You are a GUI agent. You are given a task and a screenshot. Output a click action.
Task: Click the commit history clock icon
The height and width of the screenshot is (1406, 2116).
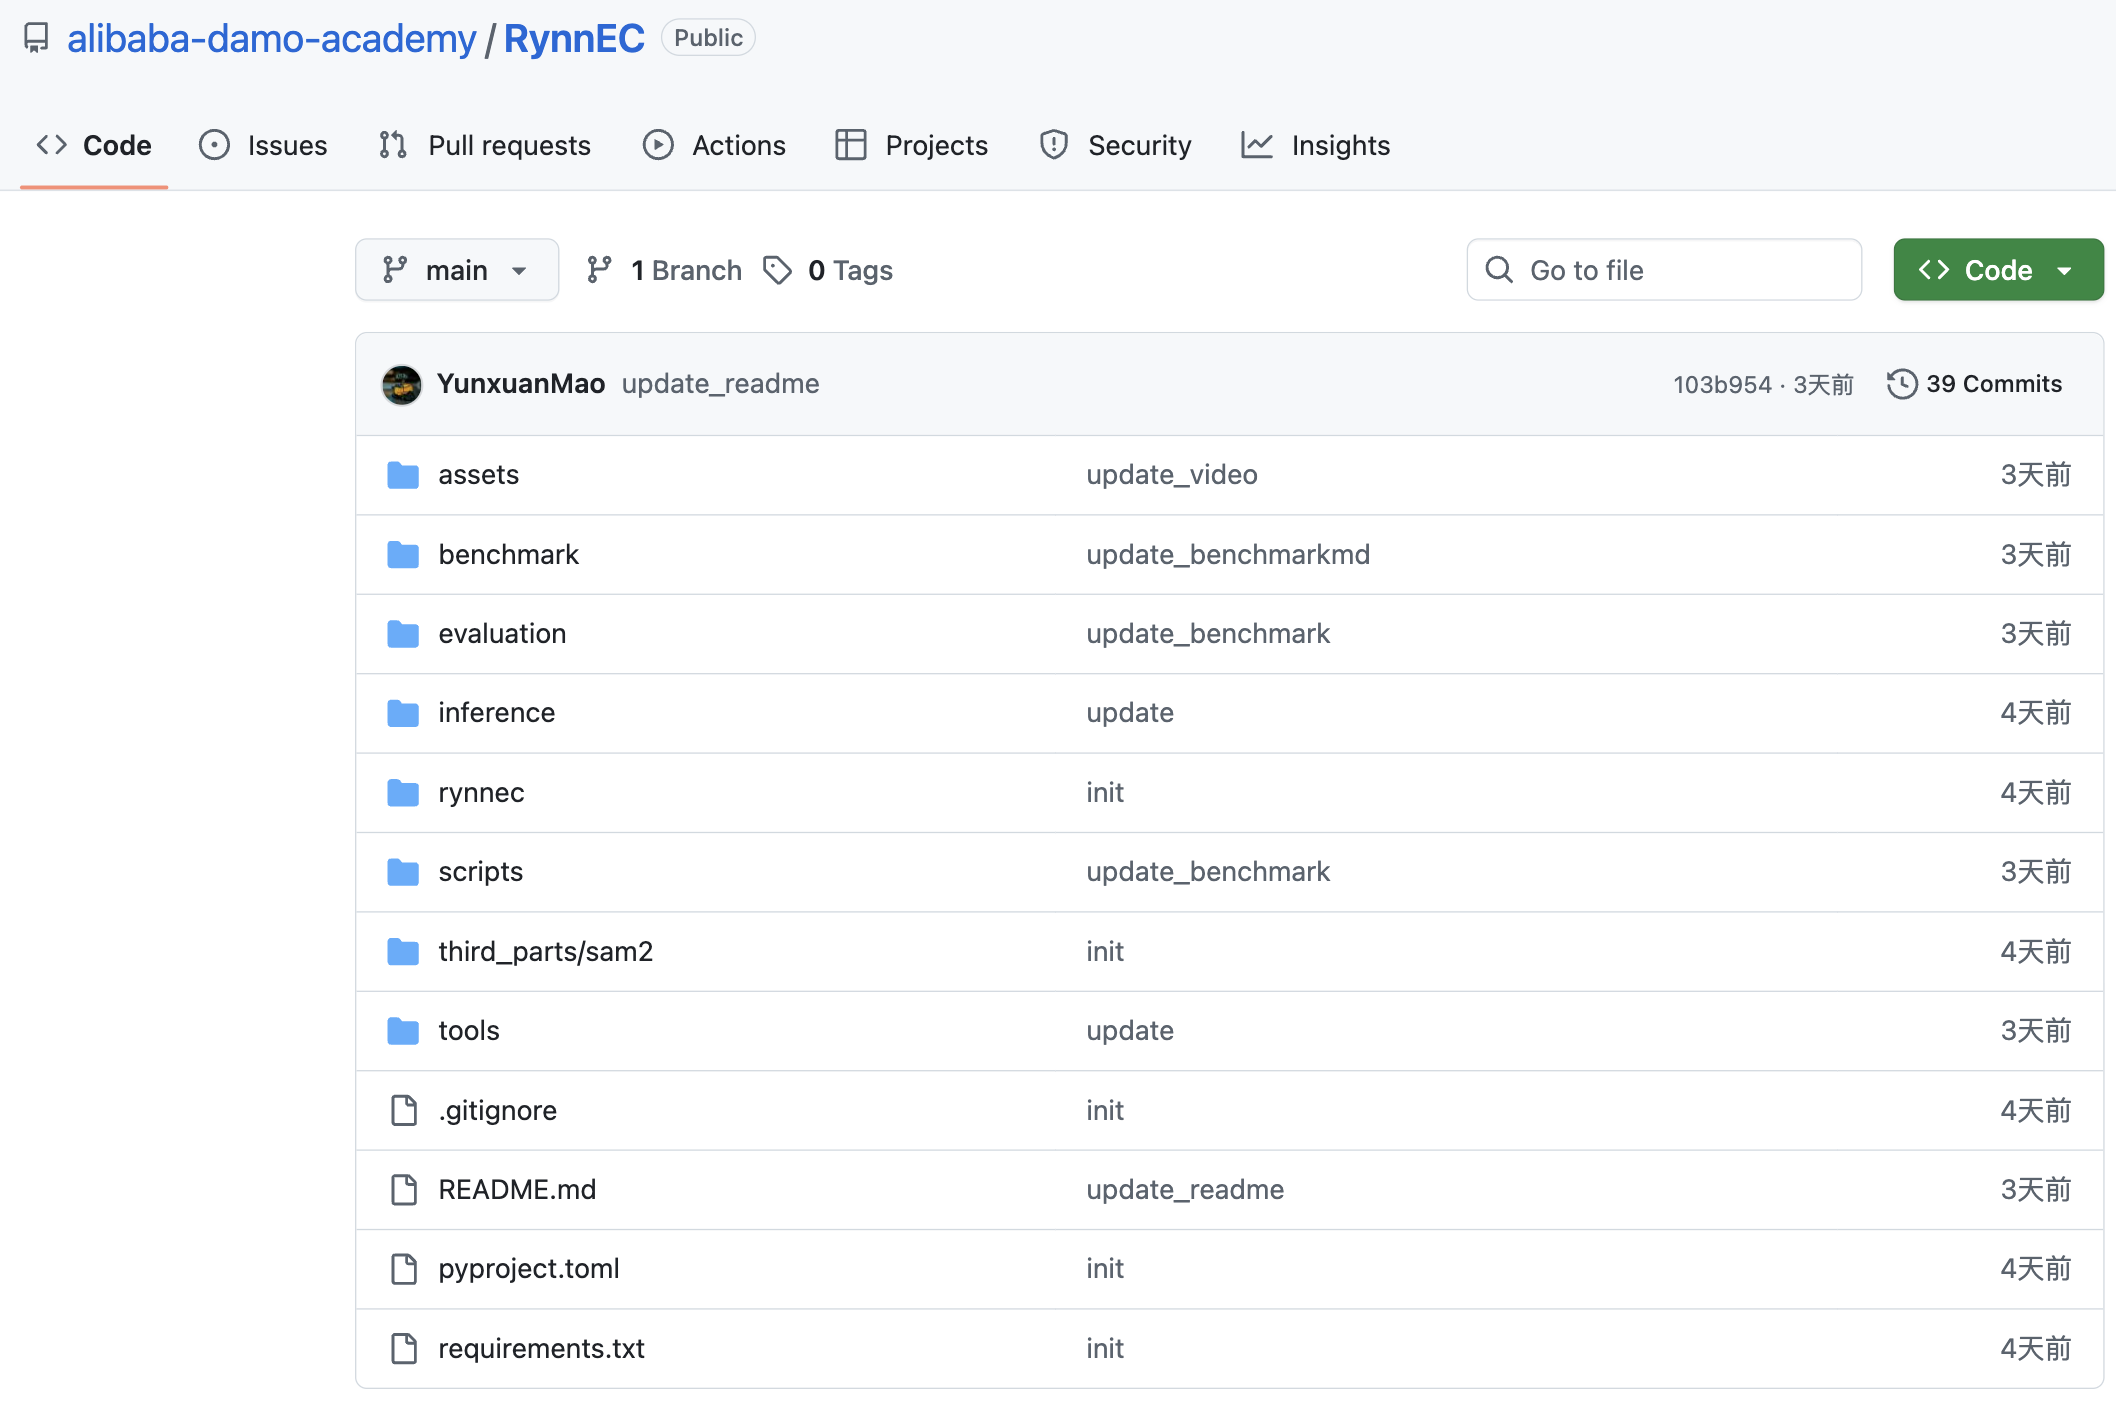[x=1901, y=384]
